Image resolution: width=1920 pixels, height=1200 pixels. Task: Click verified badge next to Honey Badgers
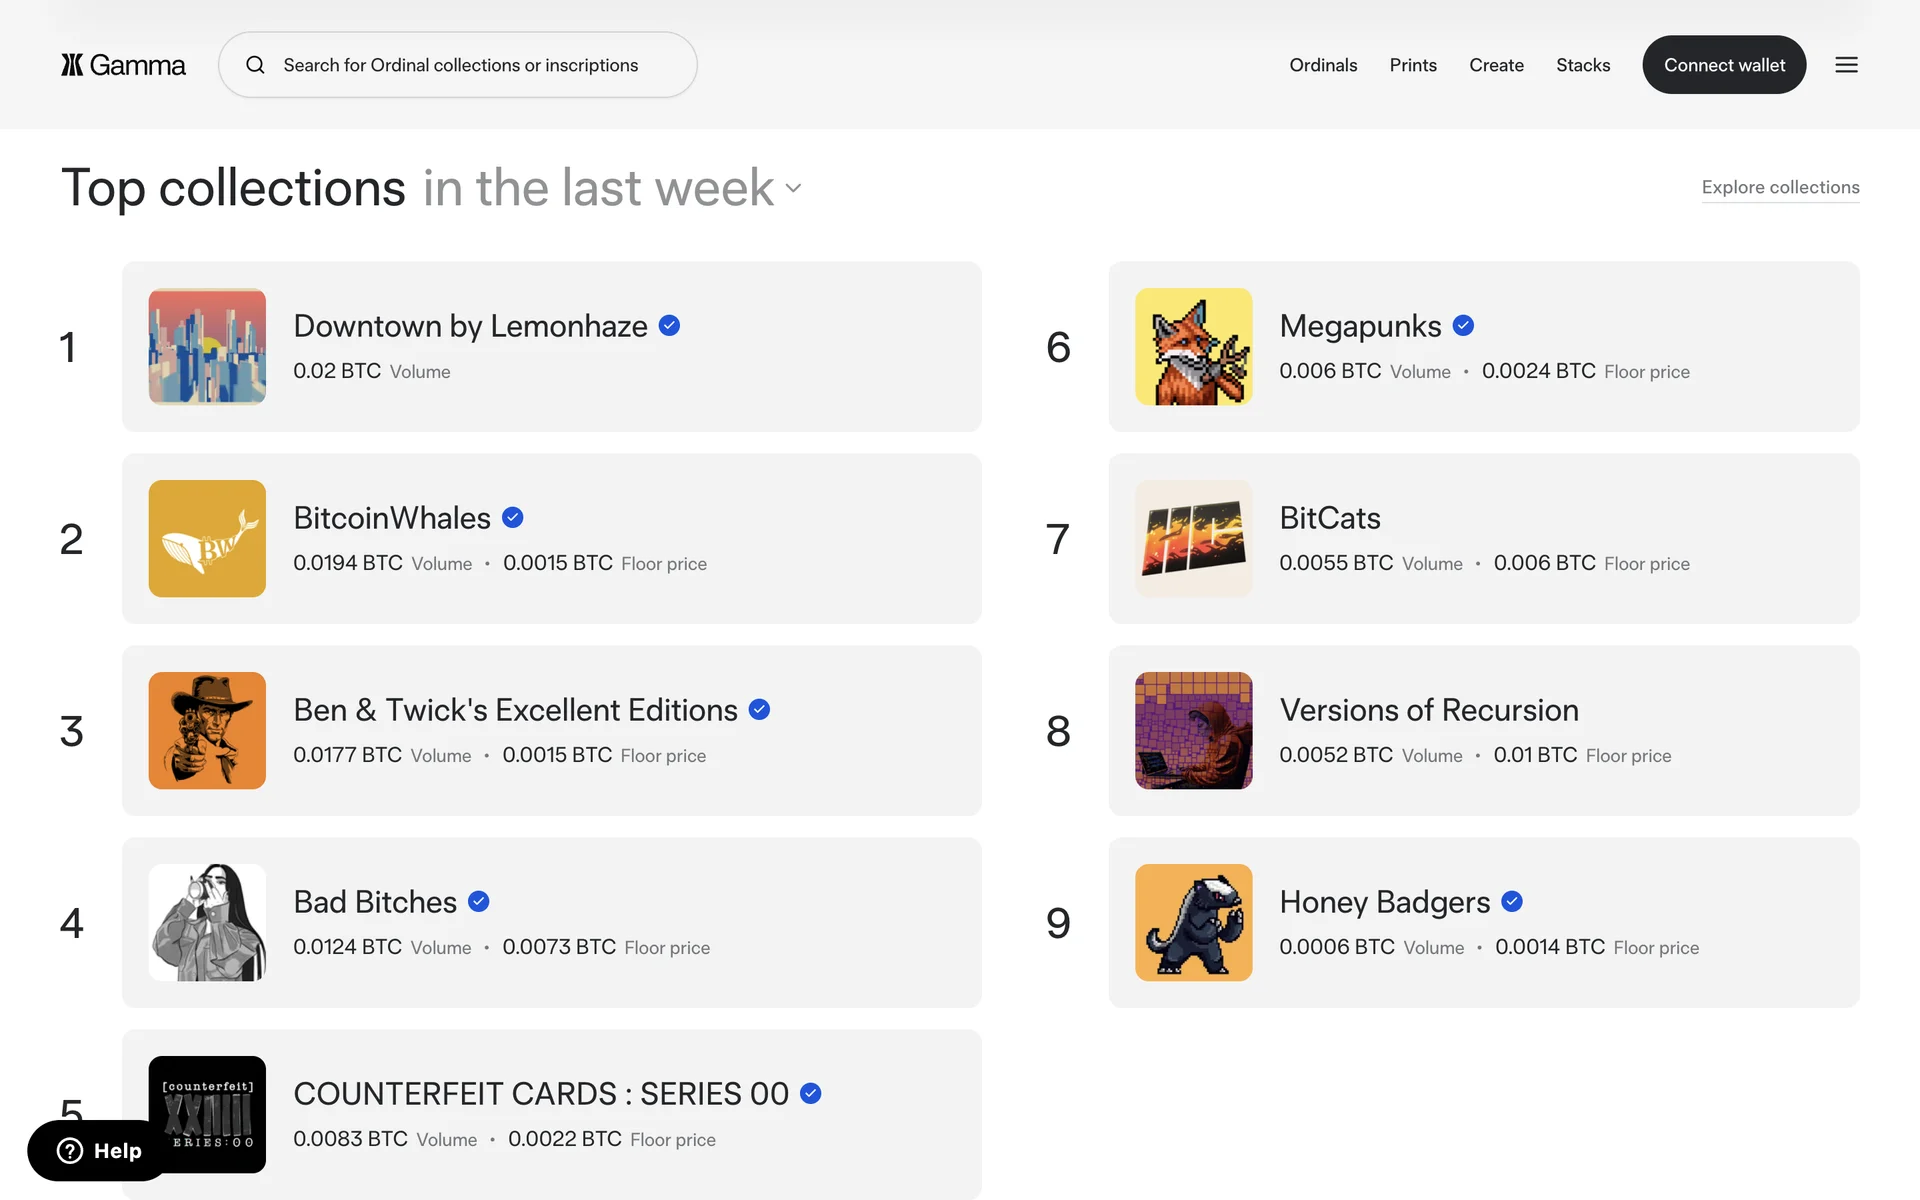pyautogui.click(x=1512, y=902)
